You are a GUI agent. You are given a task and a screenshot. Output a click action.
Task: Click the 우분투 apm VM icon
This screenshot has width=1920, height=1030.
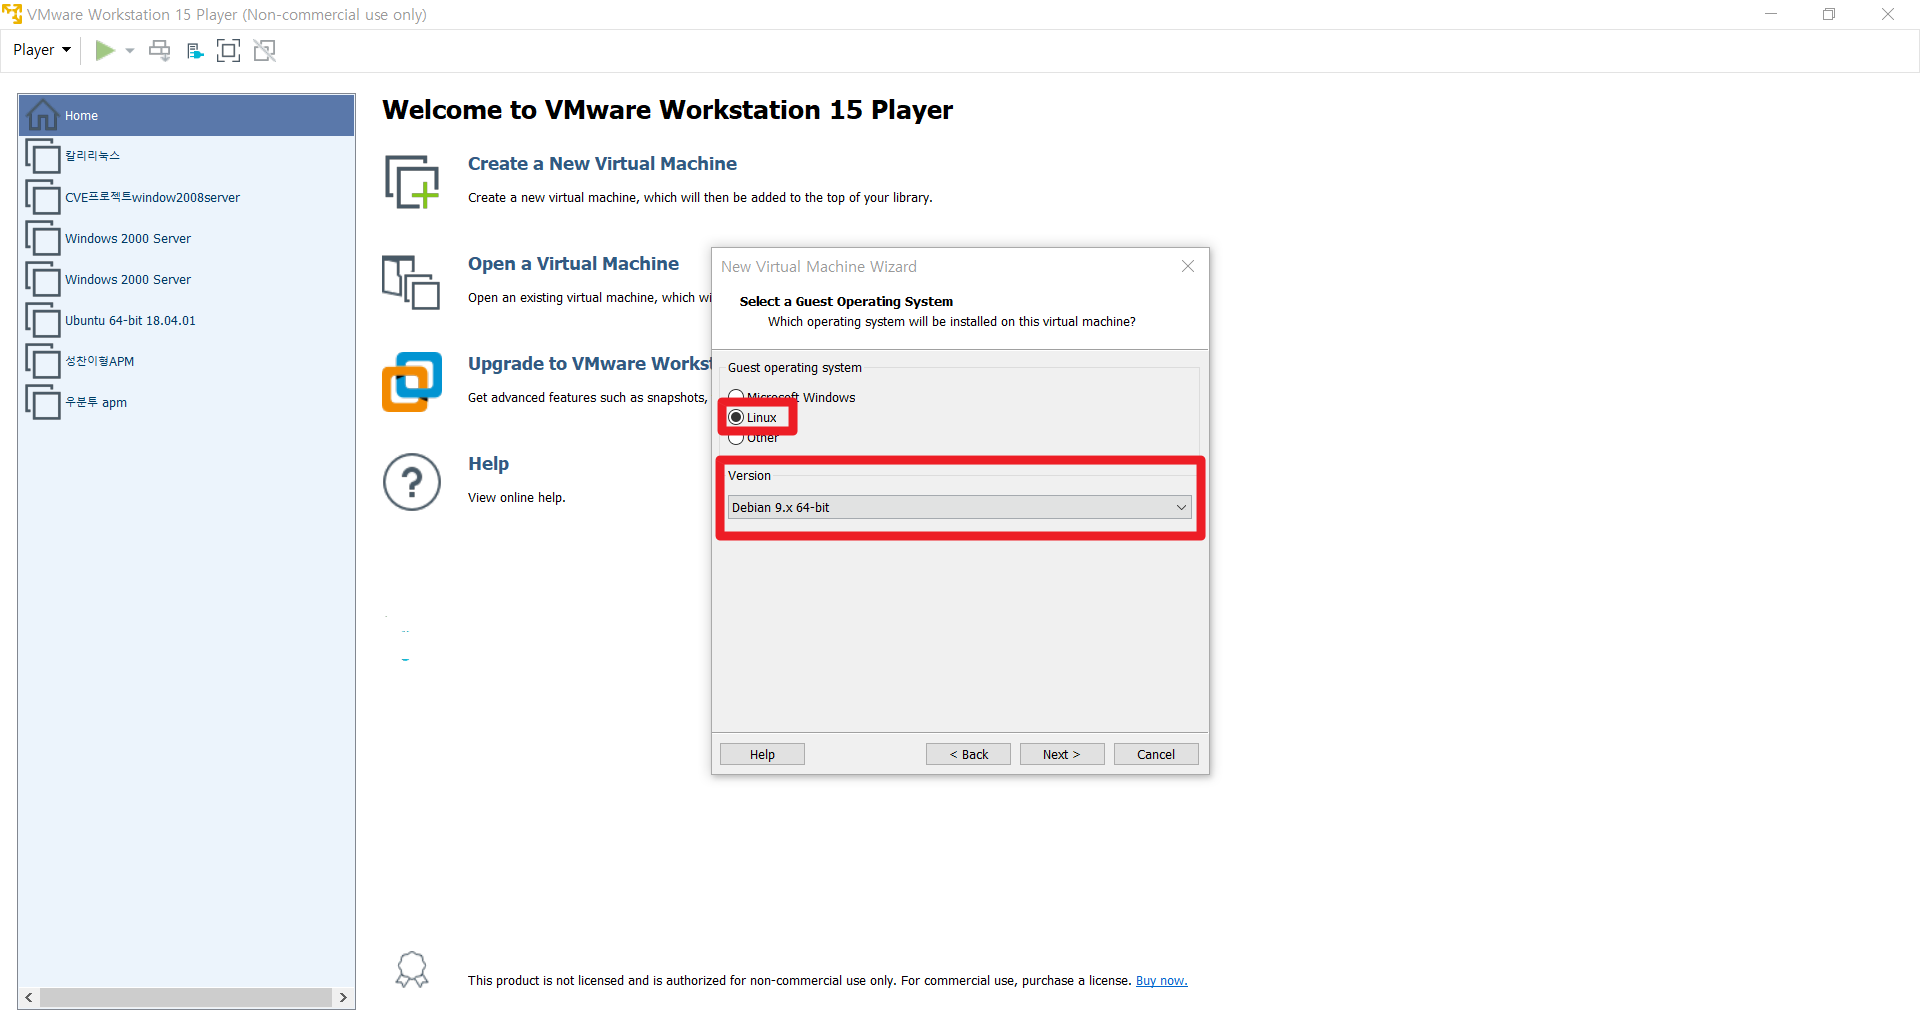click(43, 402)
